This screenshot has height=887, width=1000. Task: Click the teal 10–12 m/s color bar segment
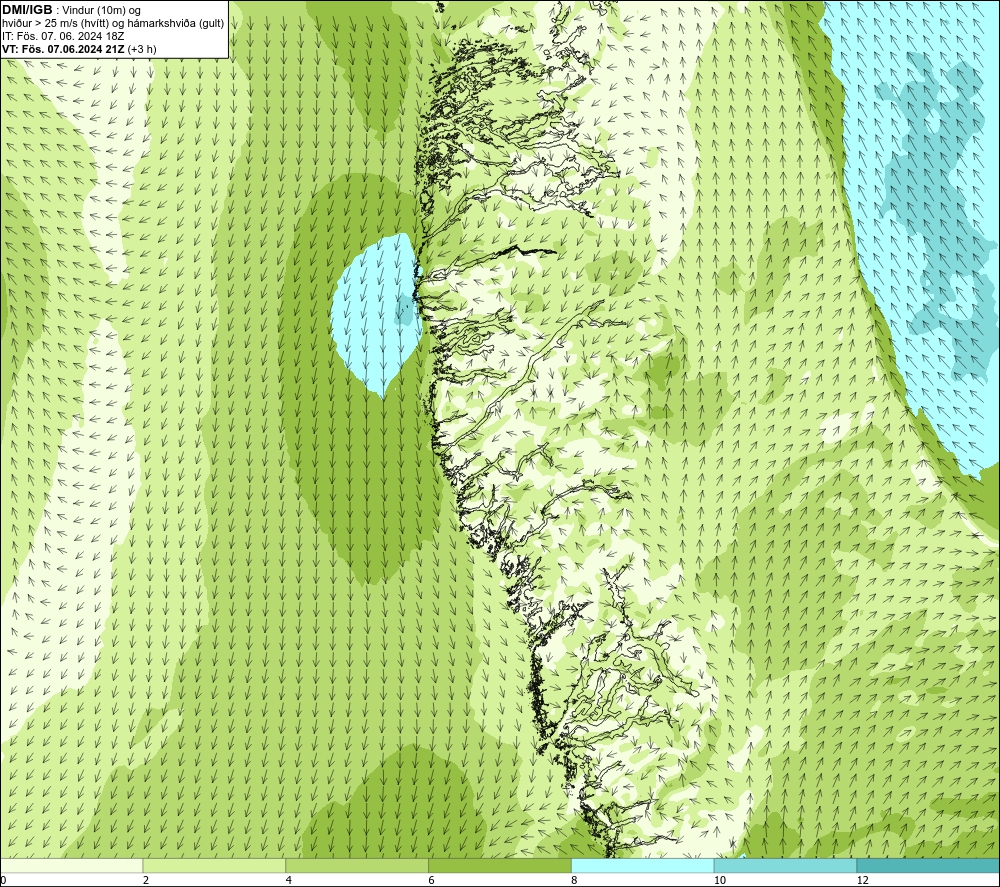[786, 865]
